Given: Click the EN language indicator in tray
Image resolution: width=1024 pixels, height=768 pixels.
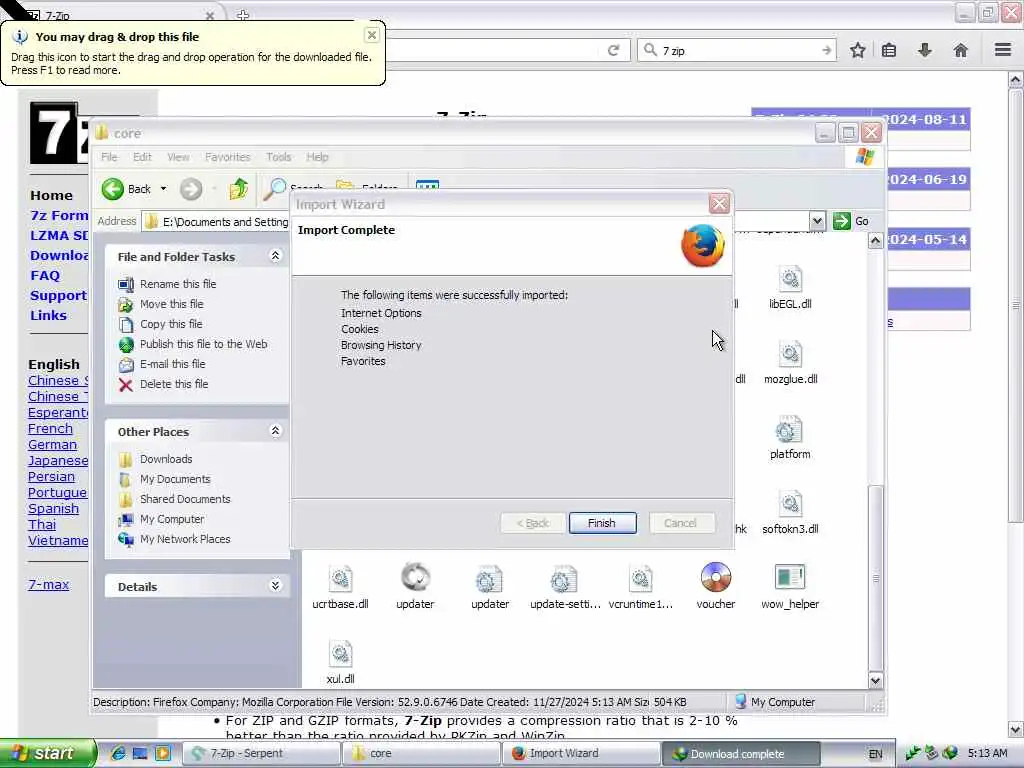Looking at the screenshot, I should (875, 754).
